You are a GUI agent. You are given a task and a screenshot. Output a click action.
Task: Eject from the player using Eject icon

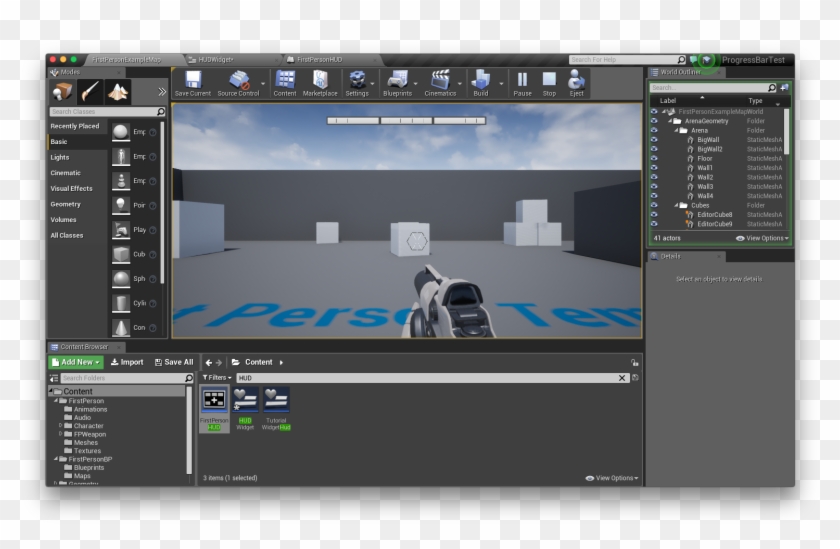click(x=576, y=82)
